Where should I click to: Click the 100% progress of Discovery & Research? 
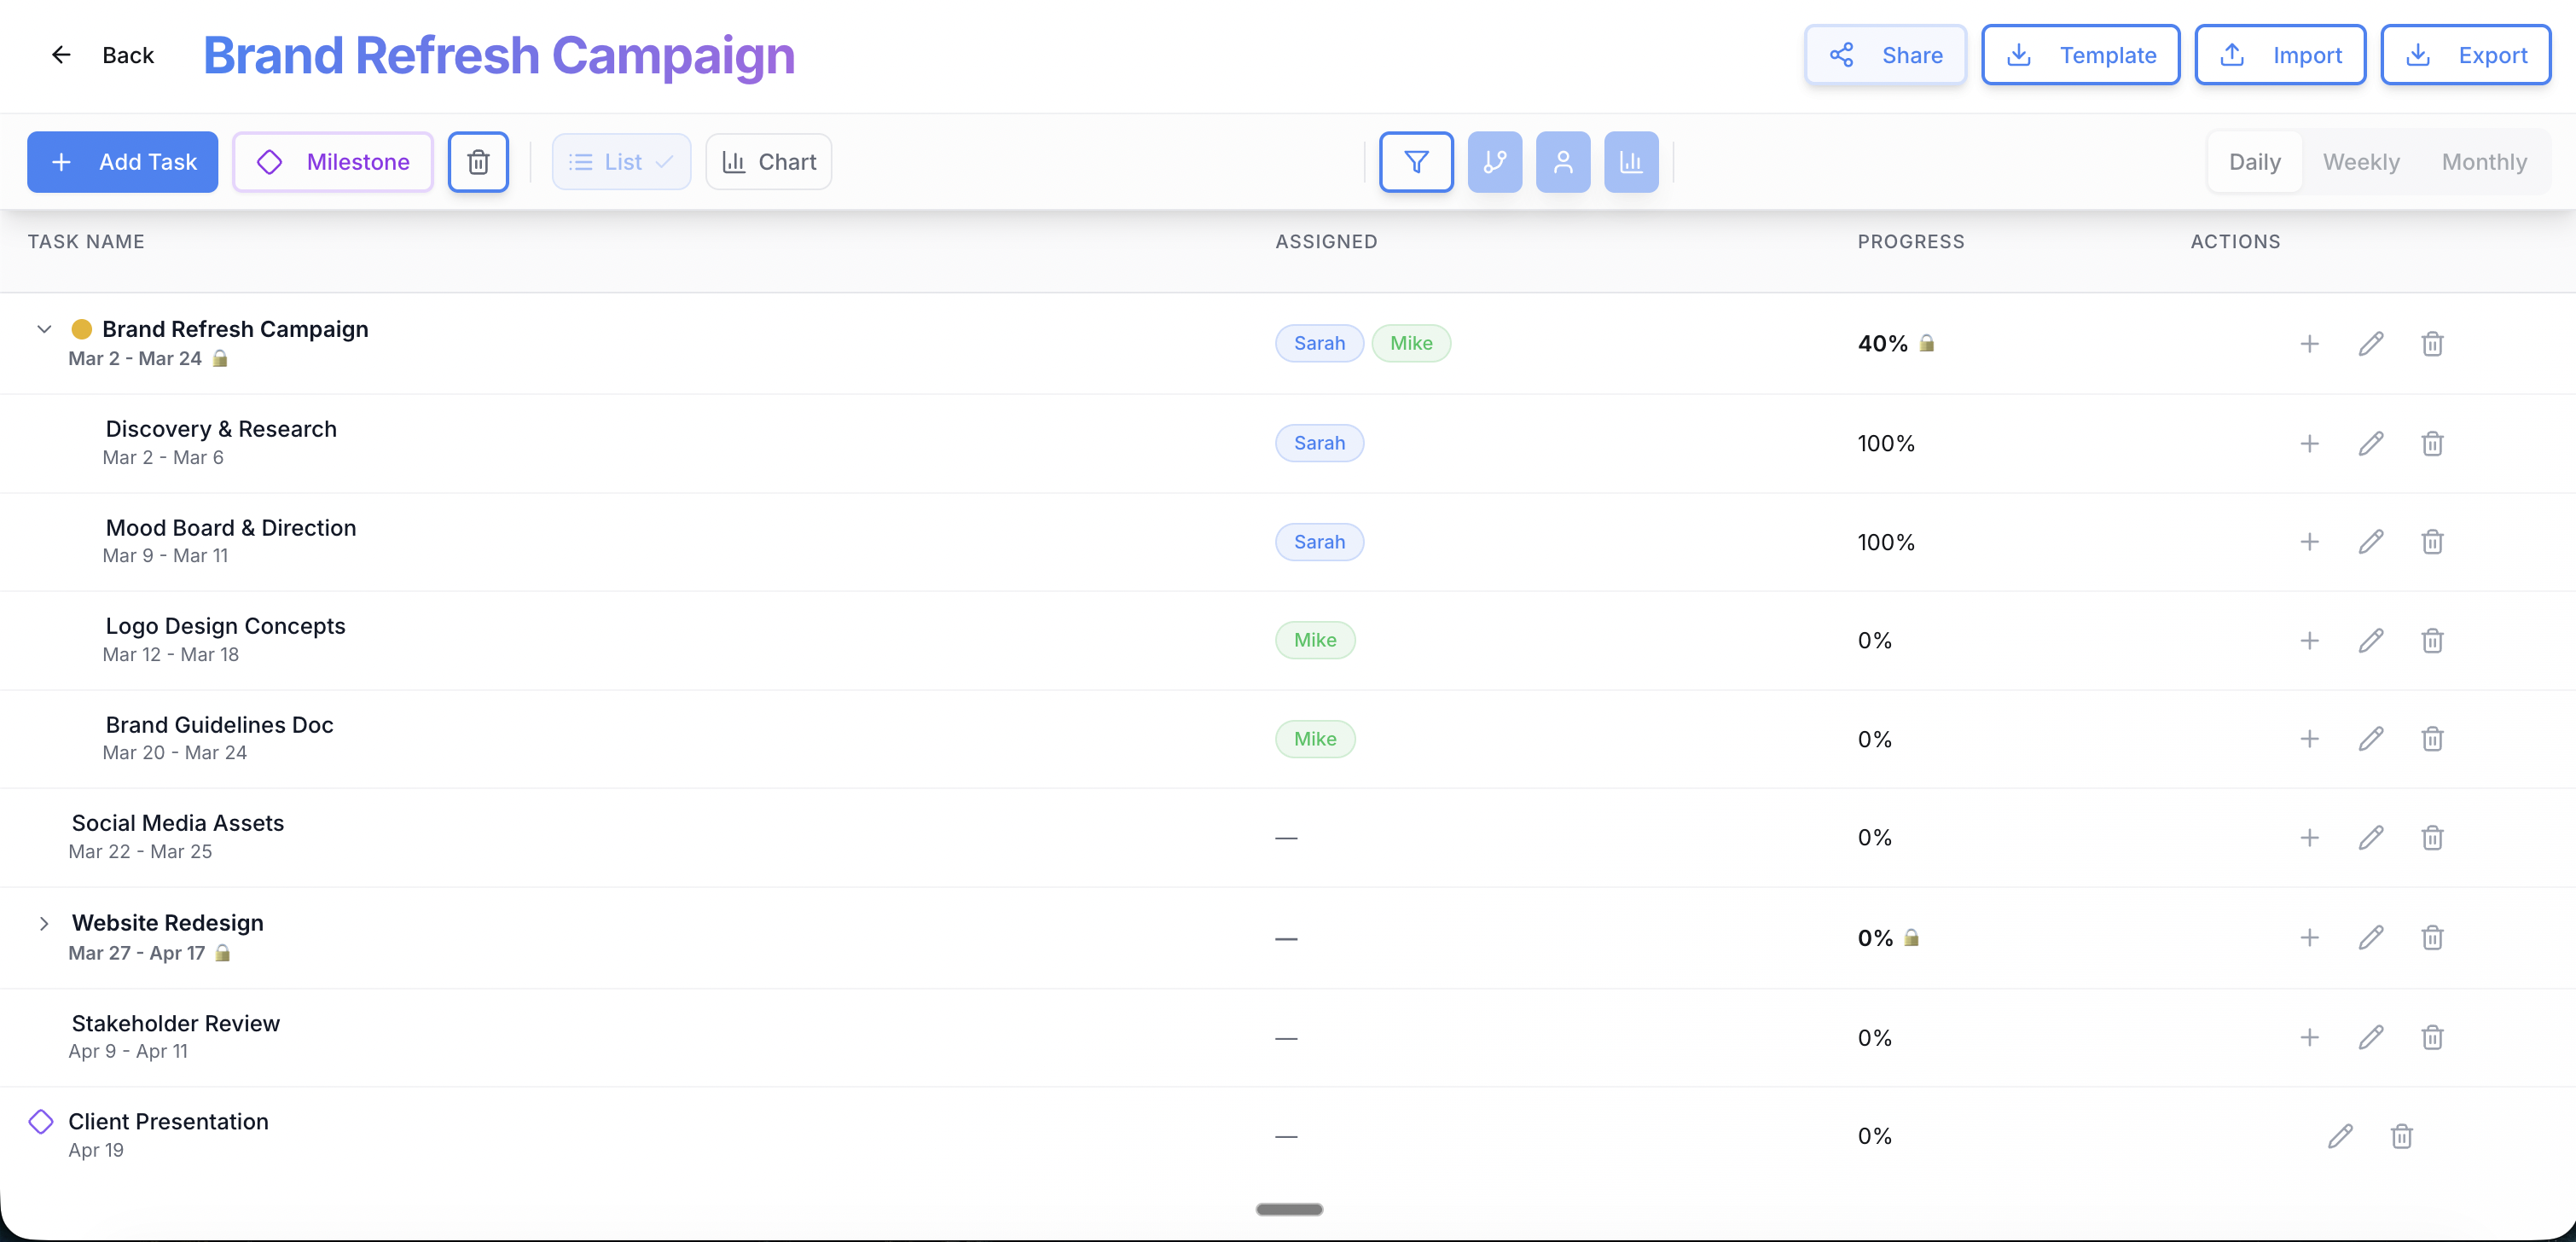1886,443
